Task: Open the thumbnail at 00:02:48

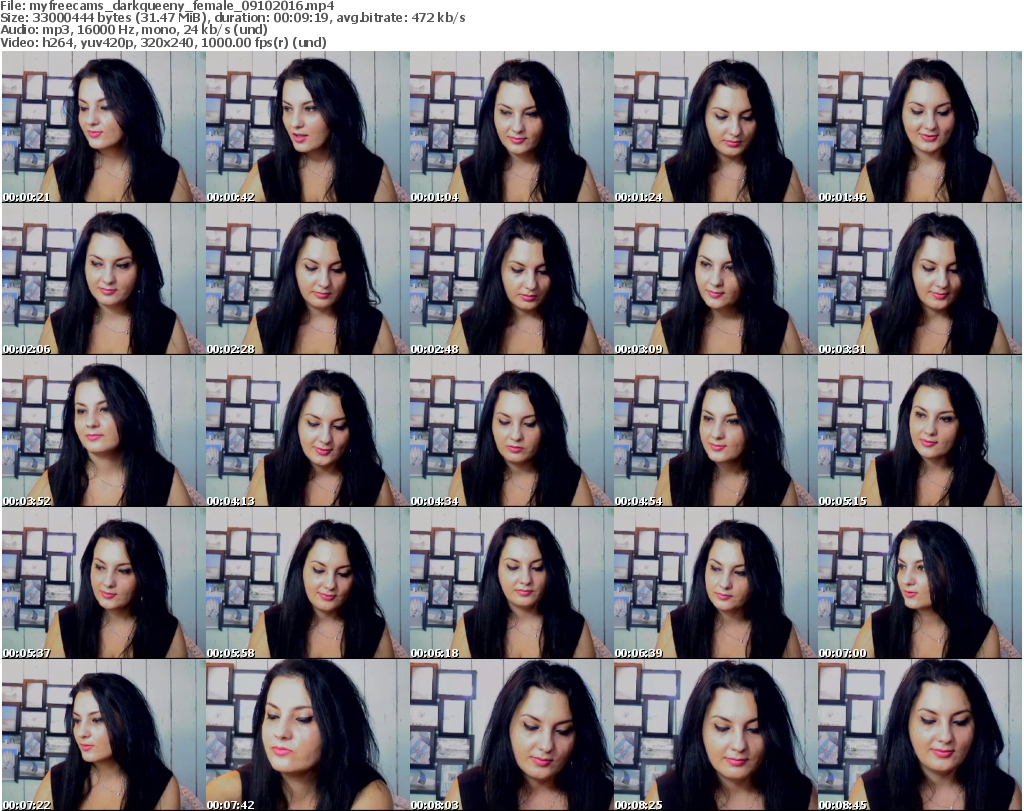Action: pos(511,279)
